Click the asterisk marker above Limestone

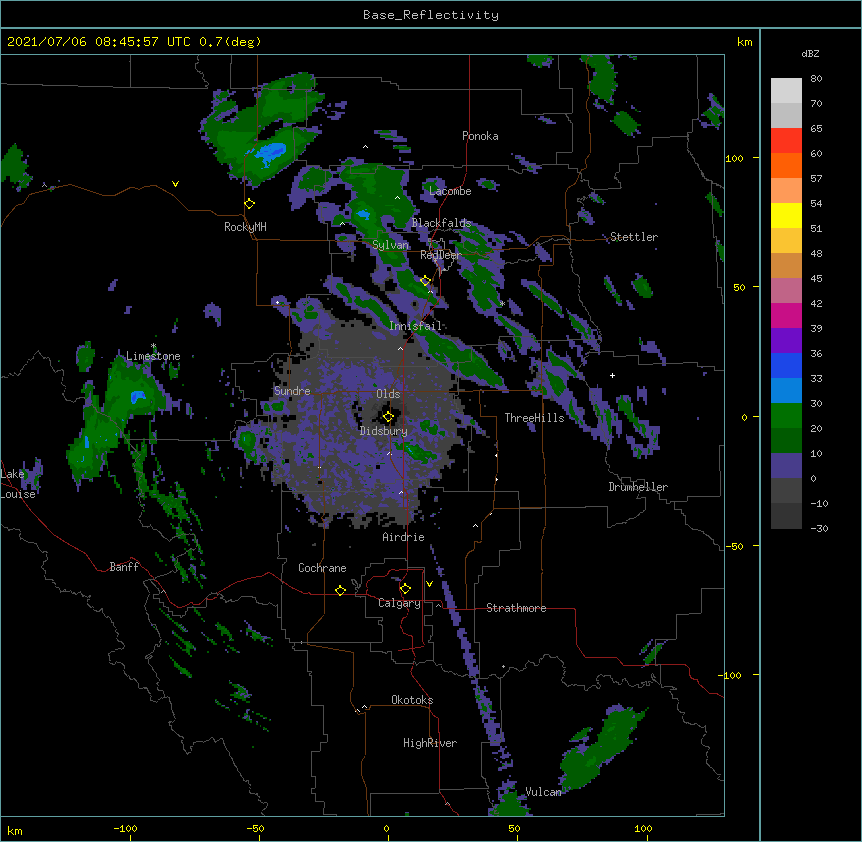pyautogui.click(x=154, y=346)
